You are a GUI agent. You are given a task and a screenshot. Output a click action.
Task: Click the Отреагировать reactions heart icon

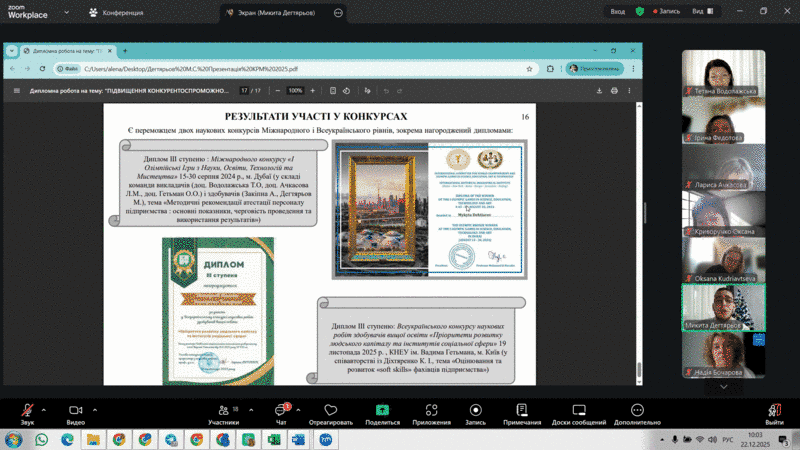[x=330, y=411]
